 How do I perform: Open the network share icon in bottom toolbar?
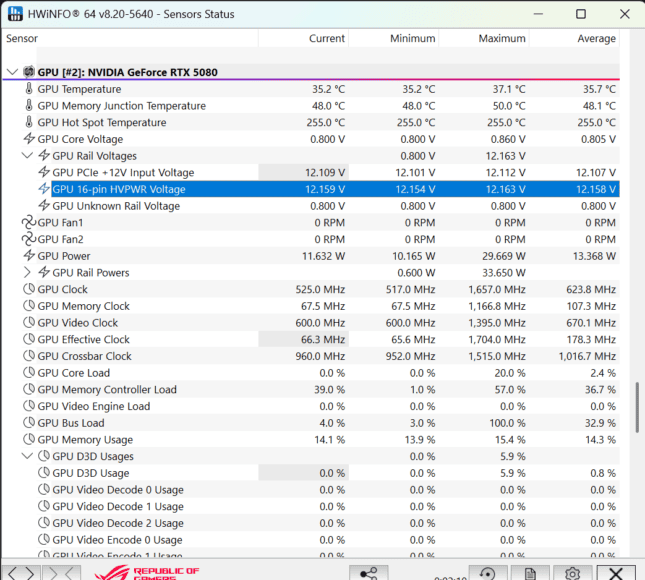point(369,573)
